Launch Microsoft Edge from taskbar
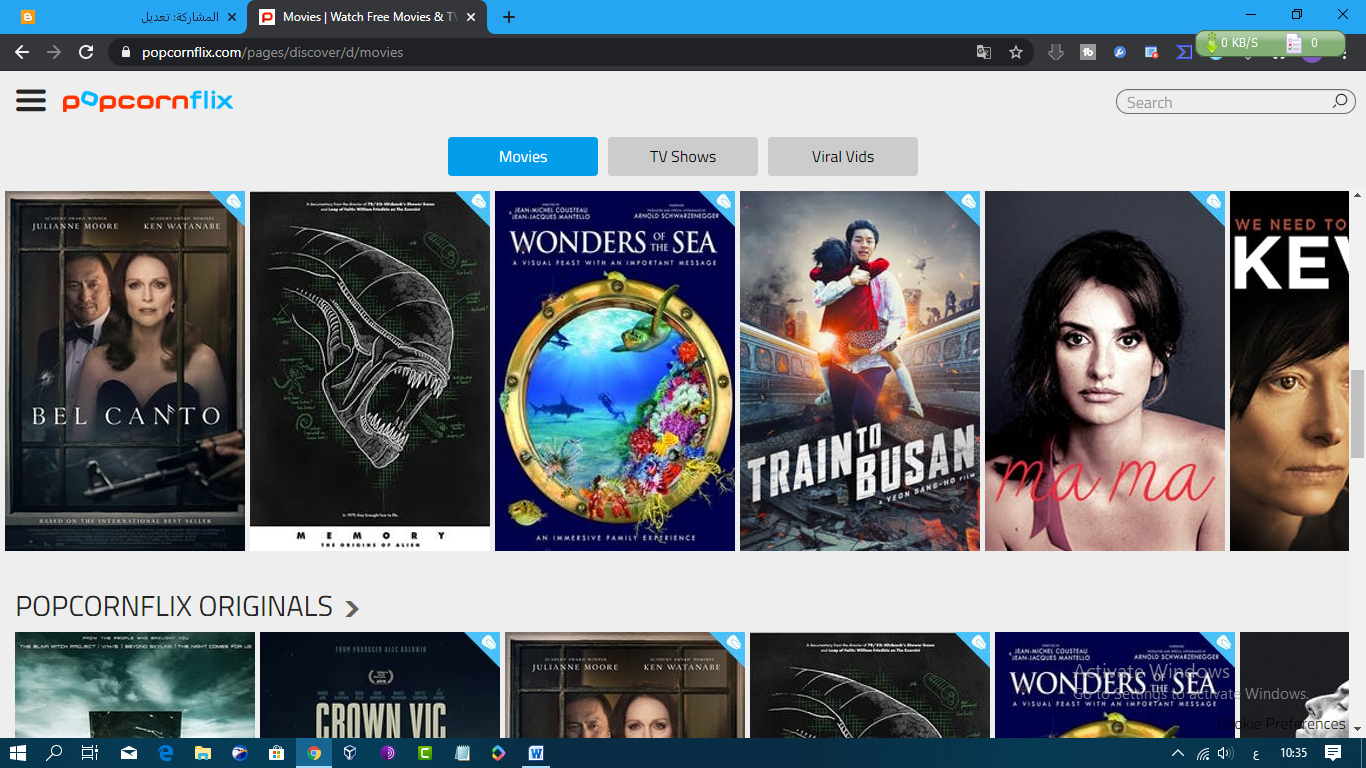The image size is (1366, 768). 166,753
